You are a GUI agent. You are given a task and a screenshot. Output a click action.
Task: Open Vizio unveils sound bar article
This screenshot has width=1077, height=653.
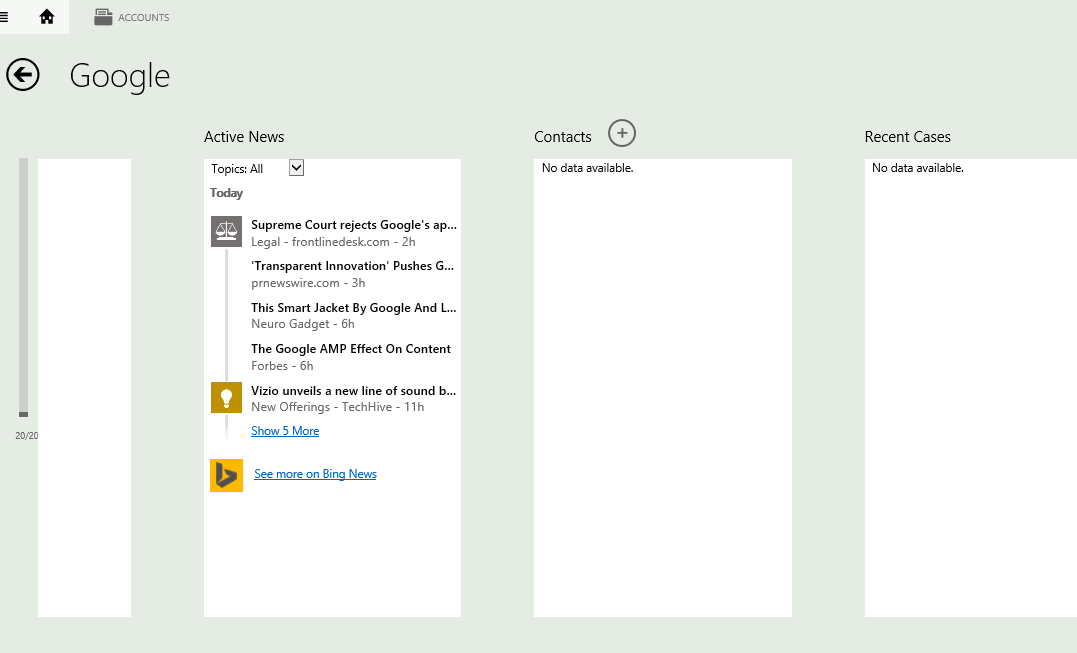354,391
